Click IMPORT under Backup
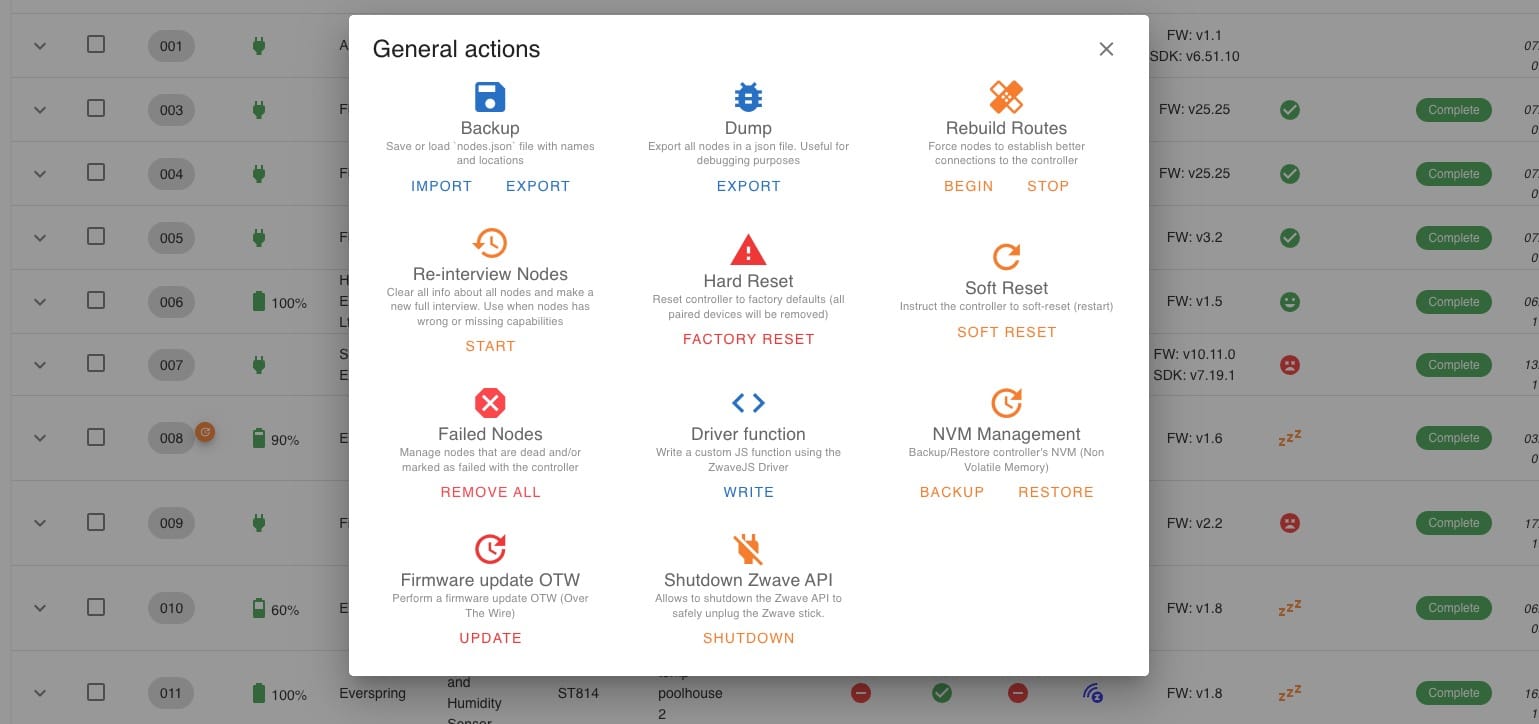The height and width of the screenshot is (724, 1539). point(441,186)
